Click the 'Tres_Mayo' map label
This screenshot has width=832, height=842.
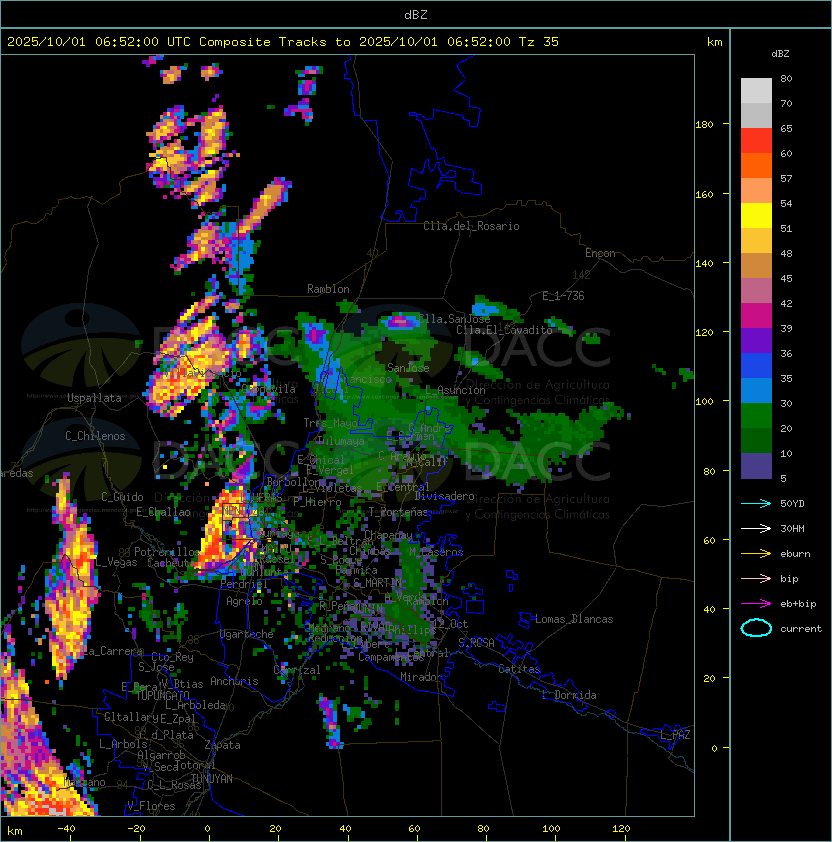pyautogui.click(x=330, y=423)
